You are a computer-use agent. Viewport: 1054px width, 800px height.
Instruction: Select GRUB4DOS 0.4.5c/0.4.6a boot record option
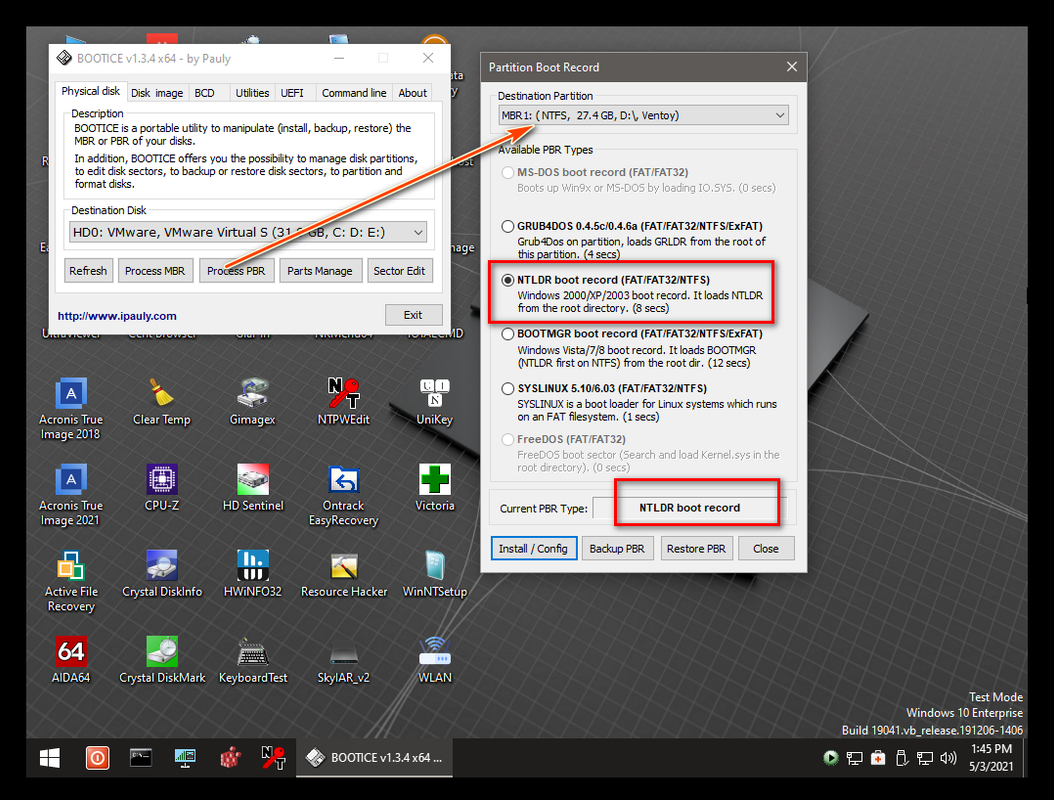point(508,226)
